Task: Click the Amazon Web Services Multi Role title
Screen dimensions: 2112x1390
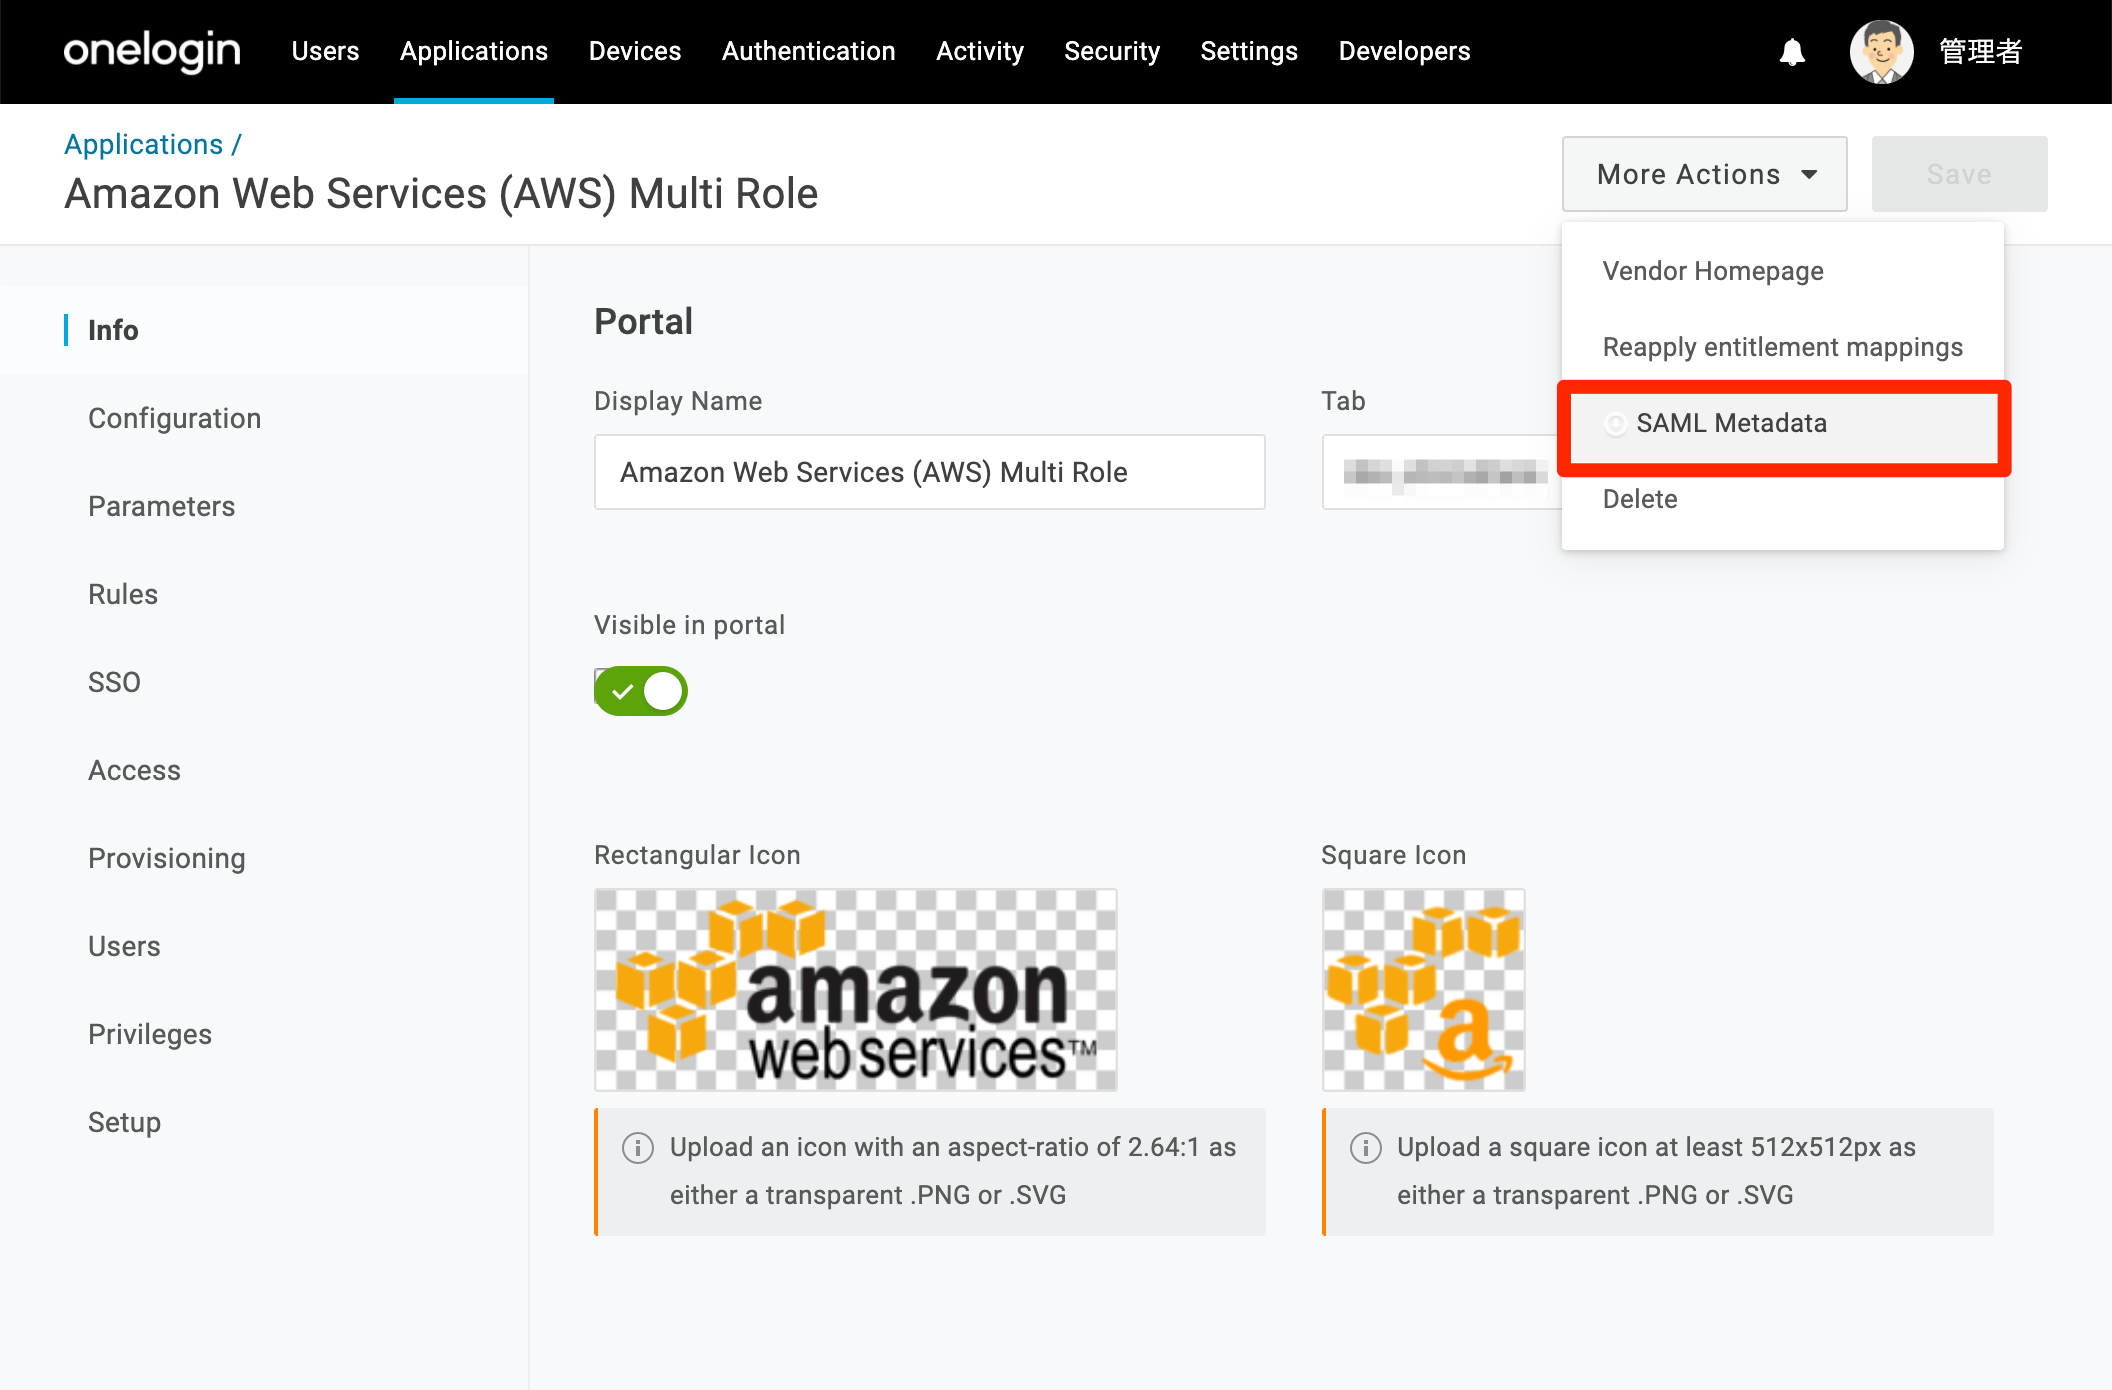Action: (441, 194)
